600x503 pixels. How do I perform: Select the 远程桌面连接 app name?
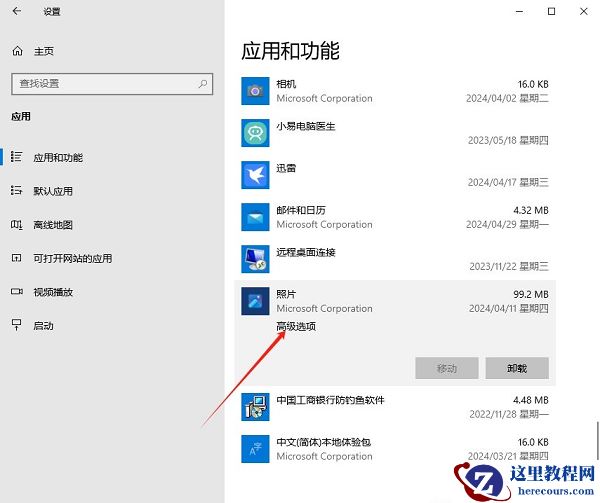coord(306,252)
